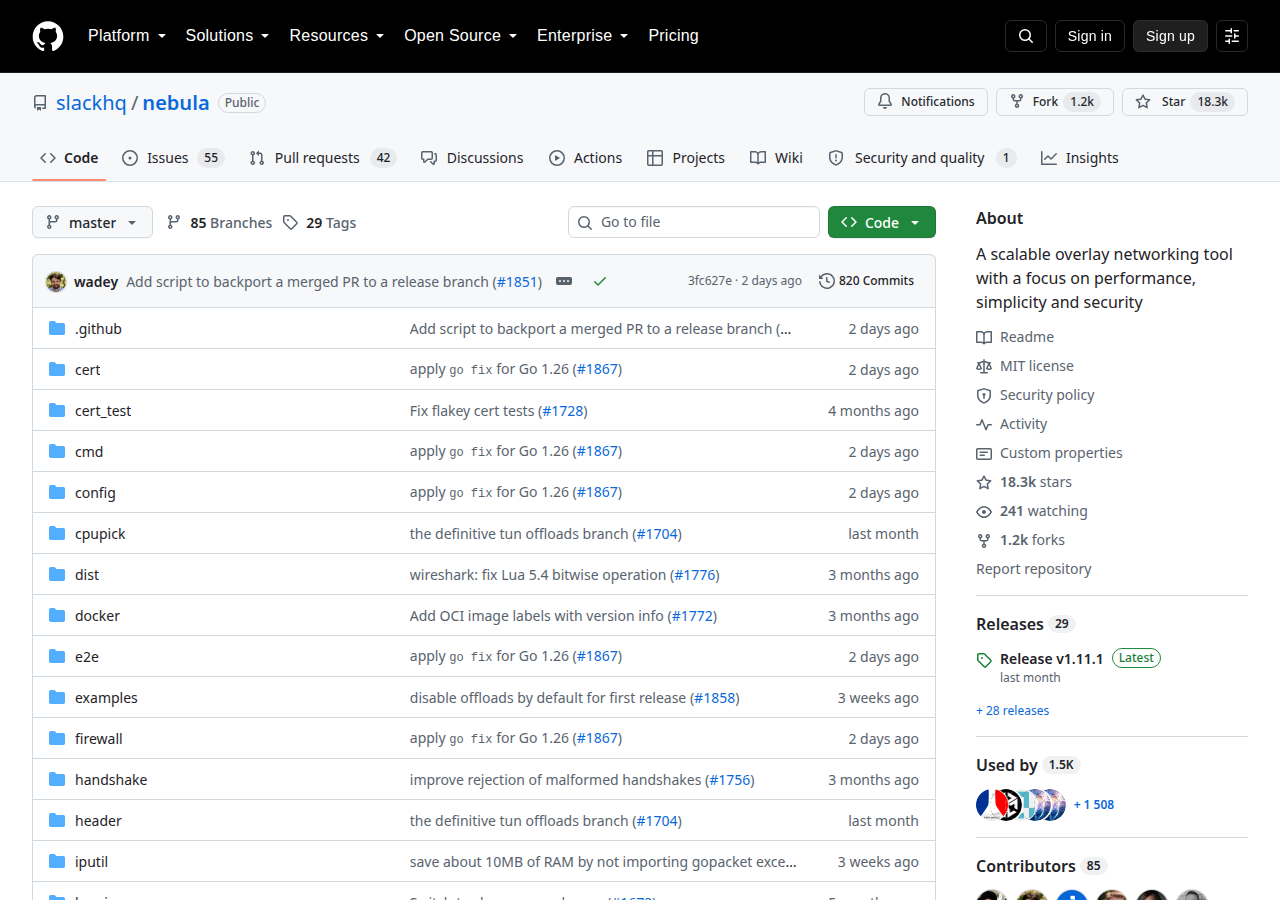Click wadey's avatar image
The width and height of the screenshot is (1280, 900).
[x=56, y=282]
